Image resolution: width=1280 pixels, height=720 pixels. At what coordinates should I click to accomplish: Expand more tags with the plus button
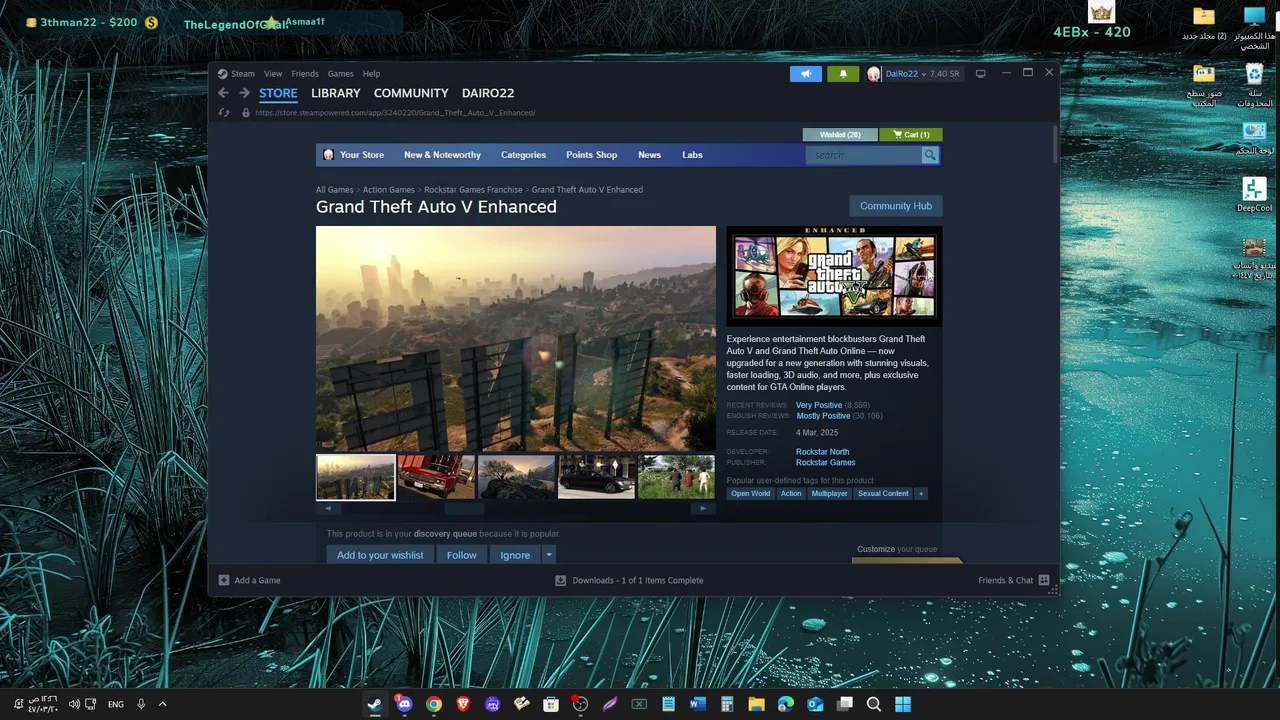tap(921, 493)
